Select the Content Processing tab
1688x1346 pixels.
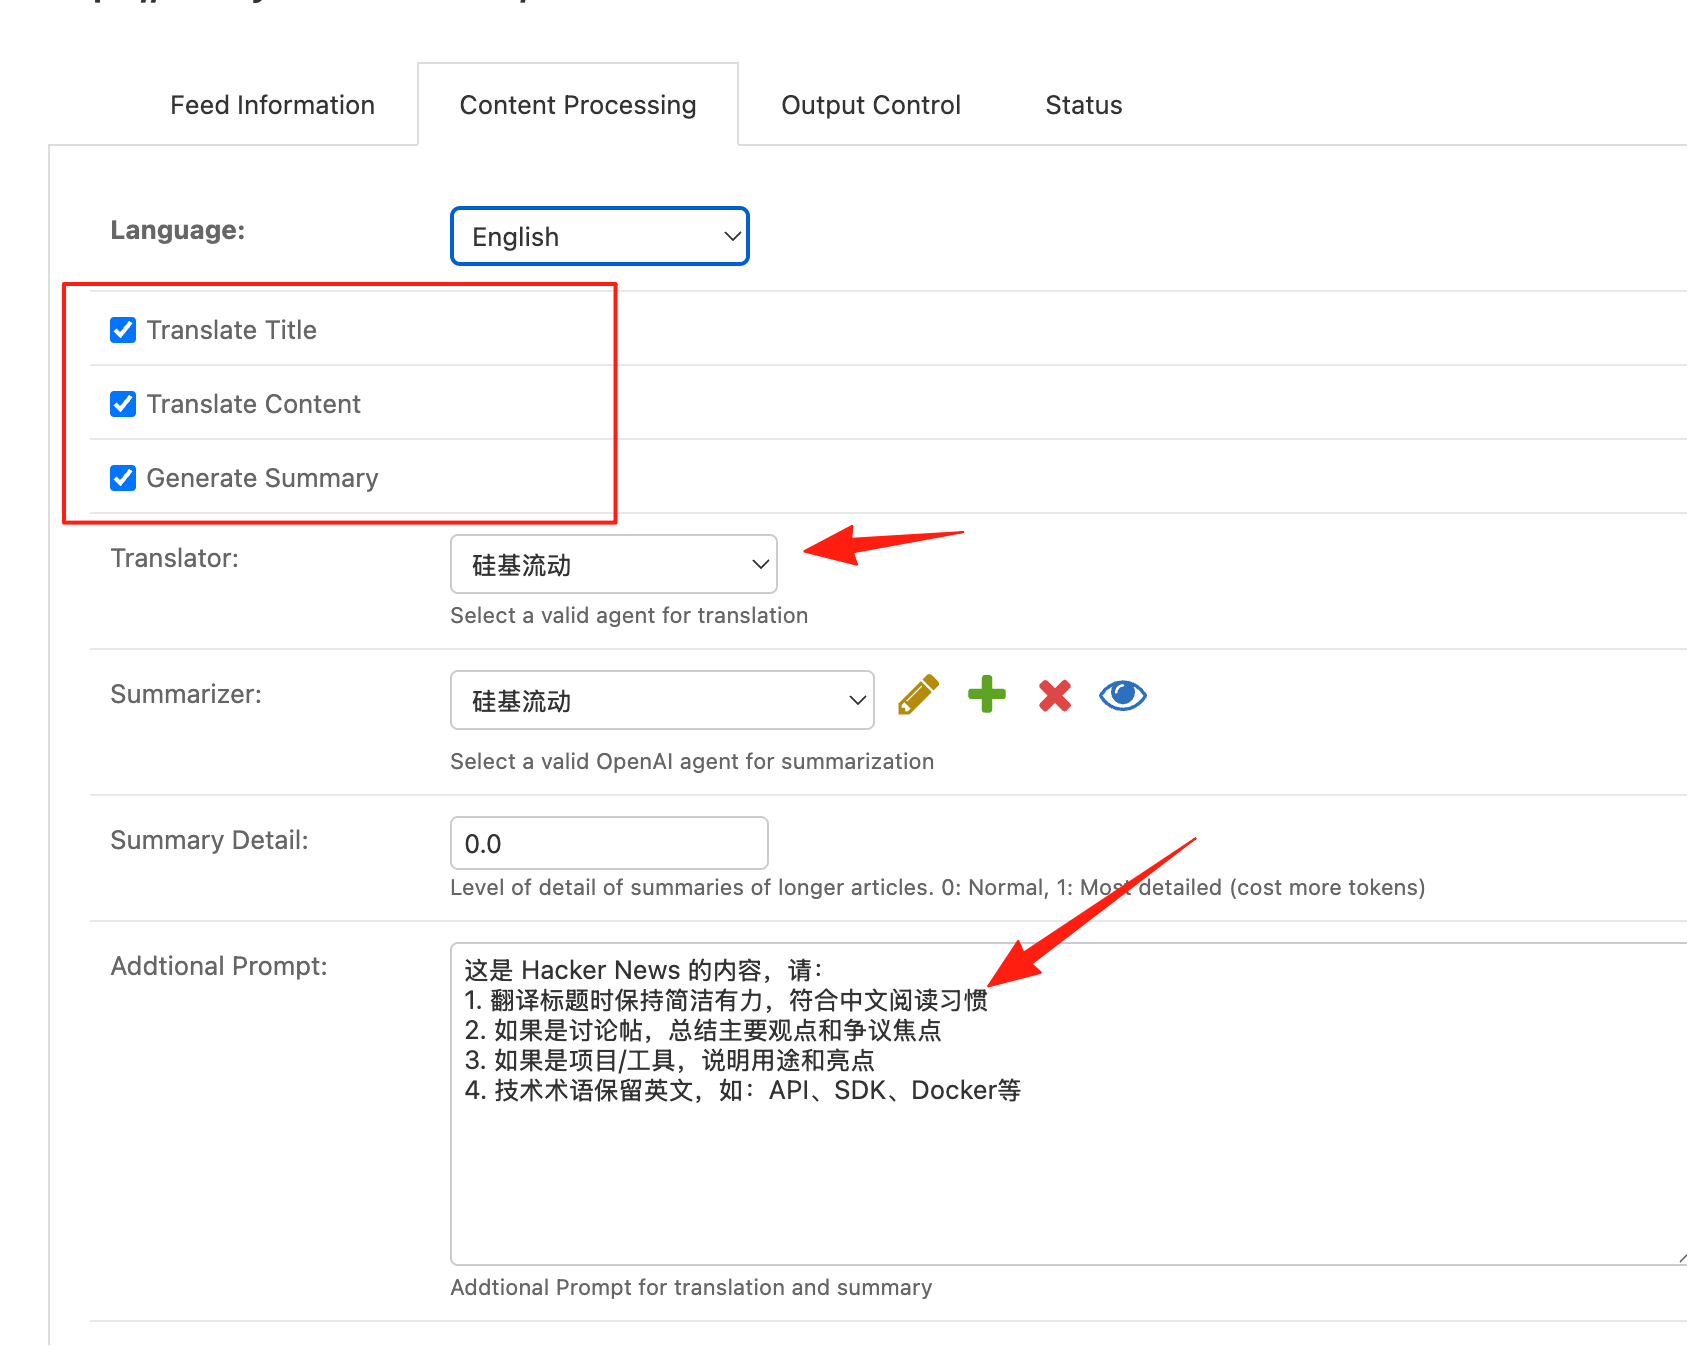tap(578, 105)
